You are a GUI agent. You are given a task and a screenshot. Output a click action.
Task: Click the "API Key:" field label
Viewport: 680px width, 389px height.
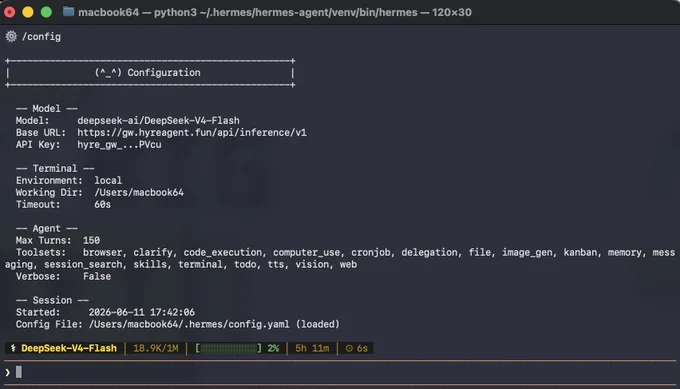(x=38, y=144)
